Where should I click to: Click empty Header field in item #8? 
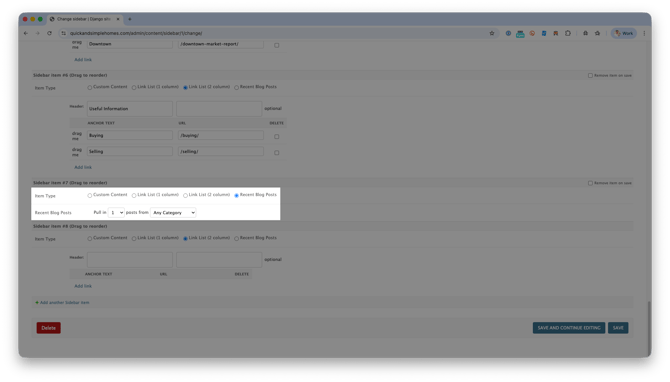pyautogui.click(x=130, y=260)
